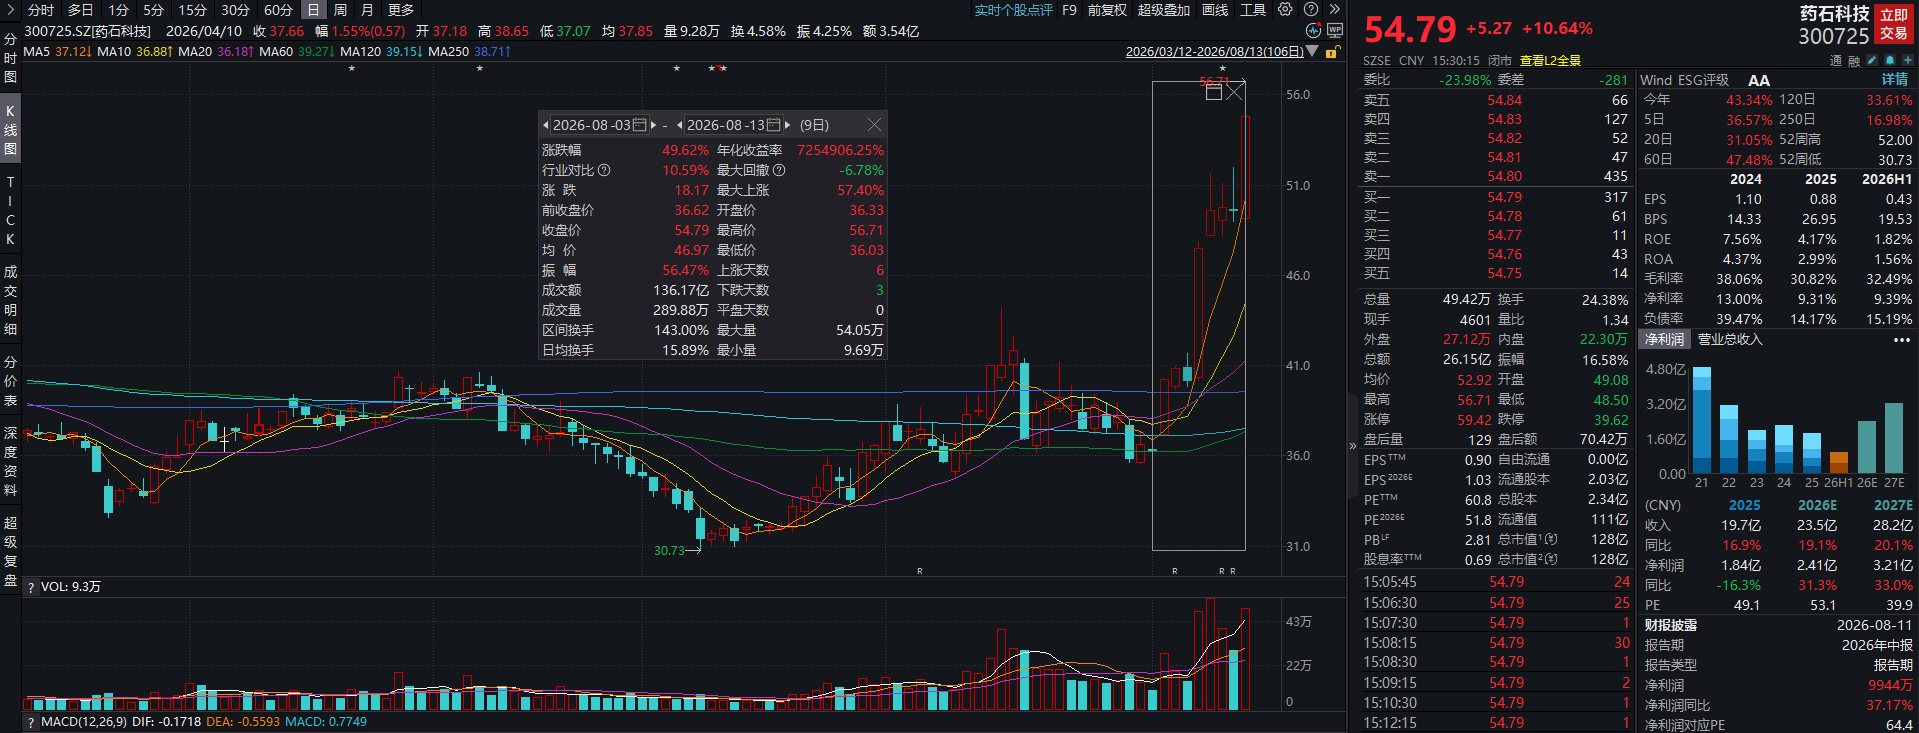Viewport: 1919px width, 733px height.
Task: Open the chart settings gear icon
Action: [1285, 9]
